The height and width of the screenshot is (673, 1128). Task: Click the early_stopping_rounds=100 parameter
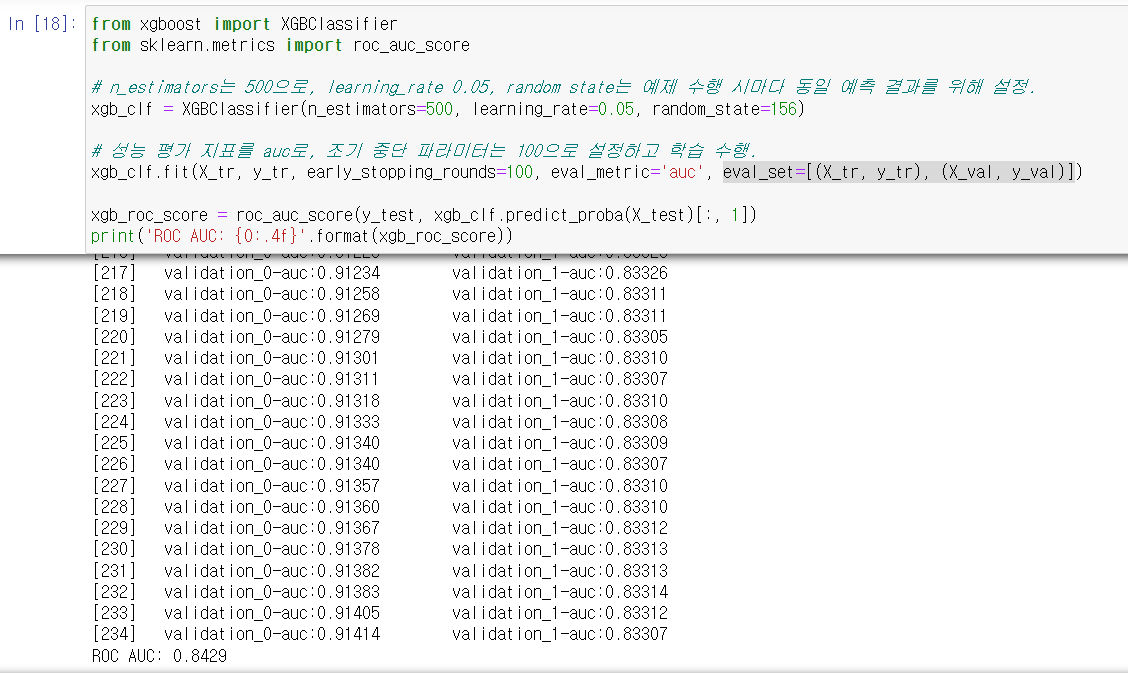(x=420, y=172)
